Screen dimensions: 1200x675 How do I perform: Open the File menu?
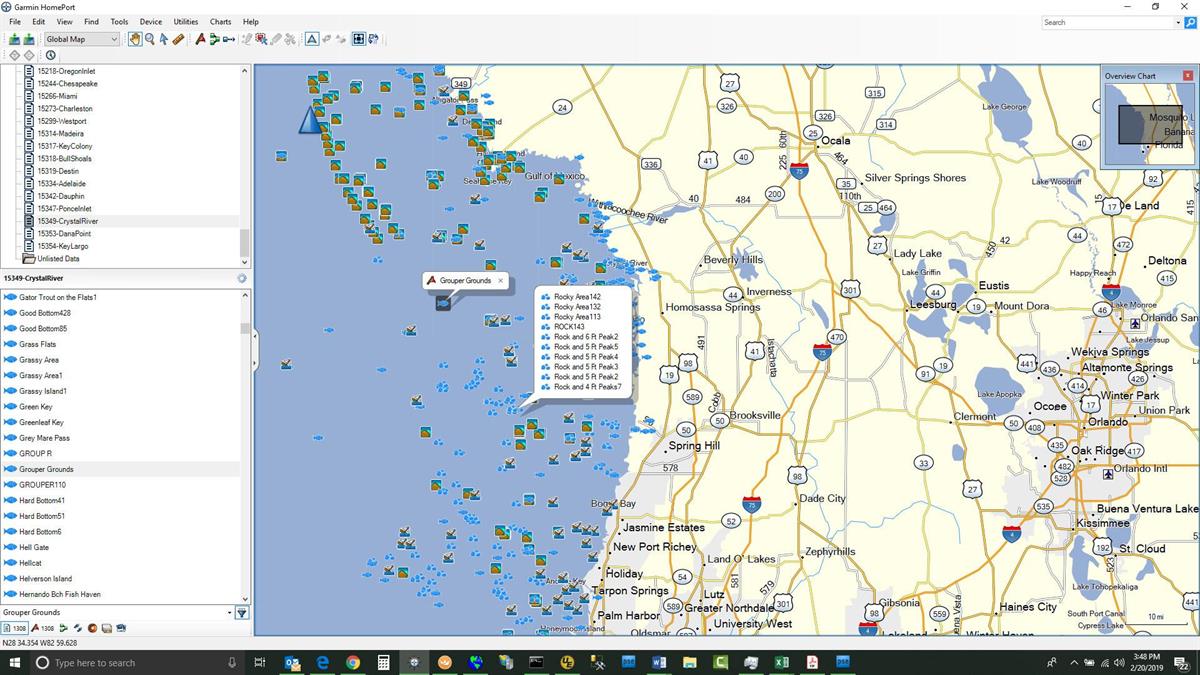[15, 22]
